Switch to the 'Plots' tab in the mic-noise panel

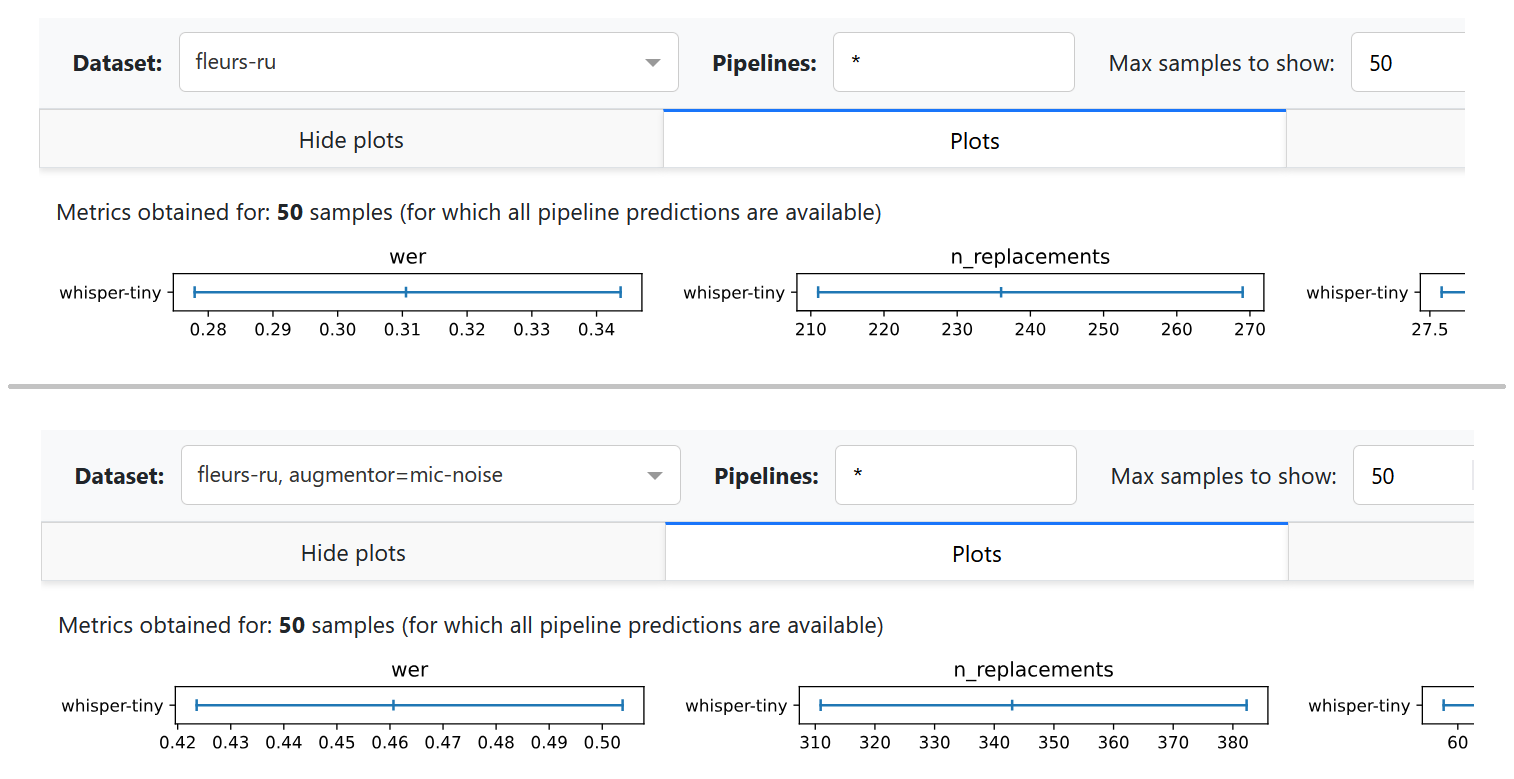[976, 554]
